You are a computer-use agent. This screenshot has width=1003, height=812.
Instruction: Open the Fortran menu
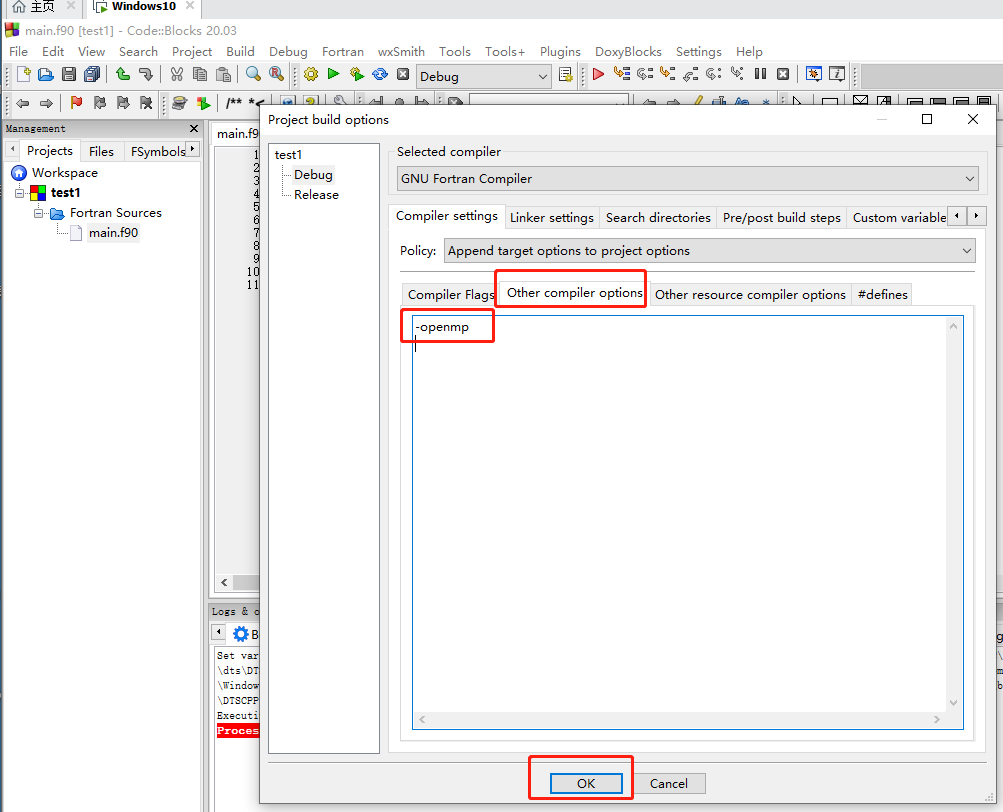click(342, 51)
